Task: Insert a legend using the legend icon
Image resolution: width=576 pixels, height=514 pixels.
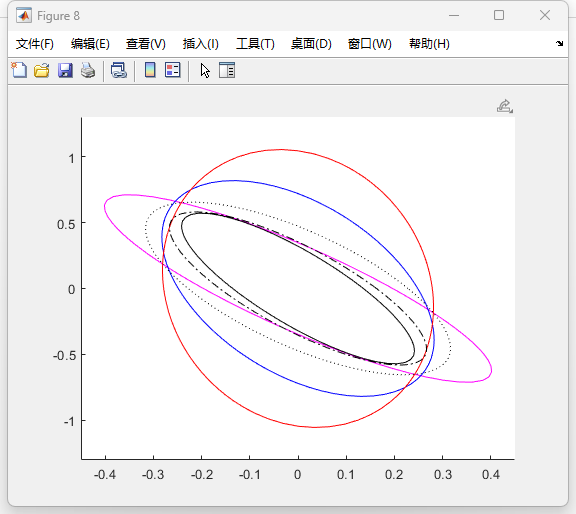Action: (x=173, y=70)
